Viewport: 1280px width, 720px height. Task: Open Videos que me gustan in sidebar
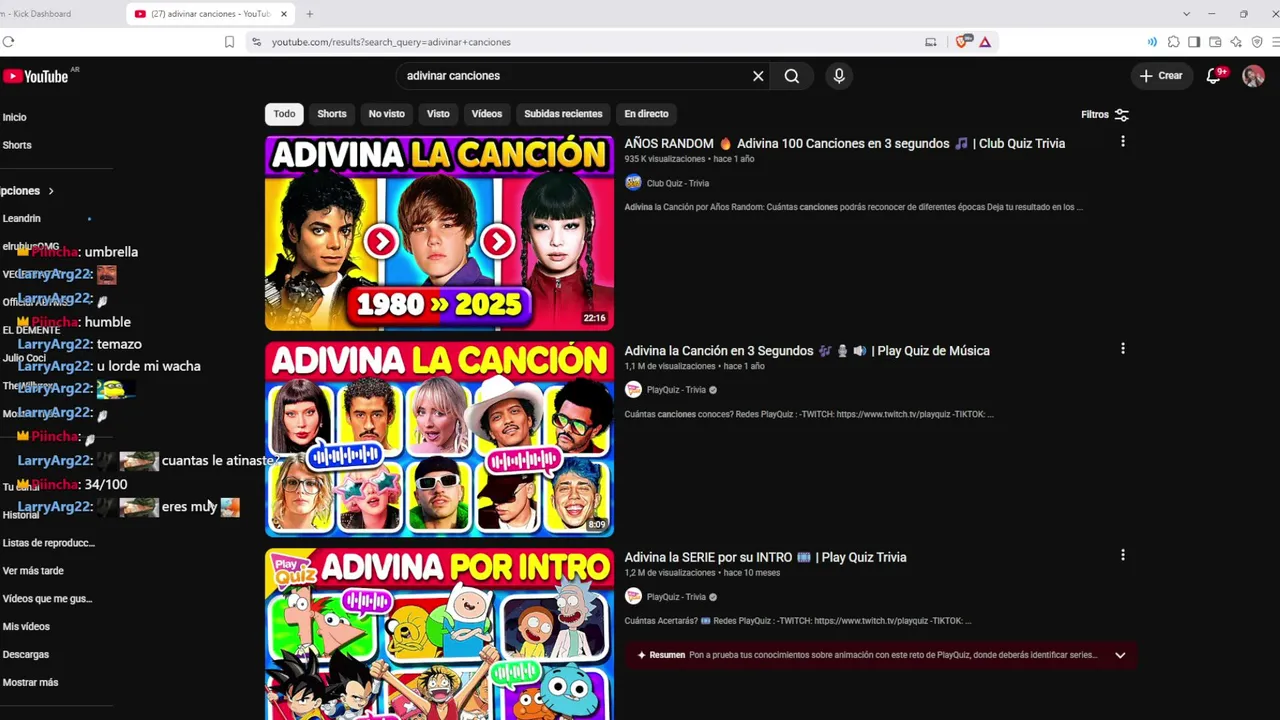(47, 599)
